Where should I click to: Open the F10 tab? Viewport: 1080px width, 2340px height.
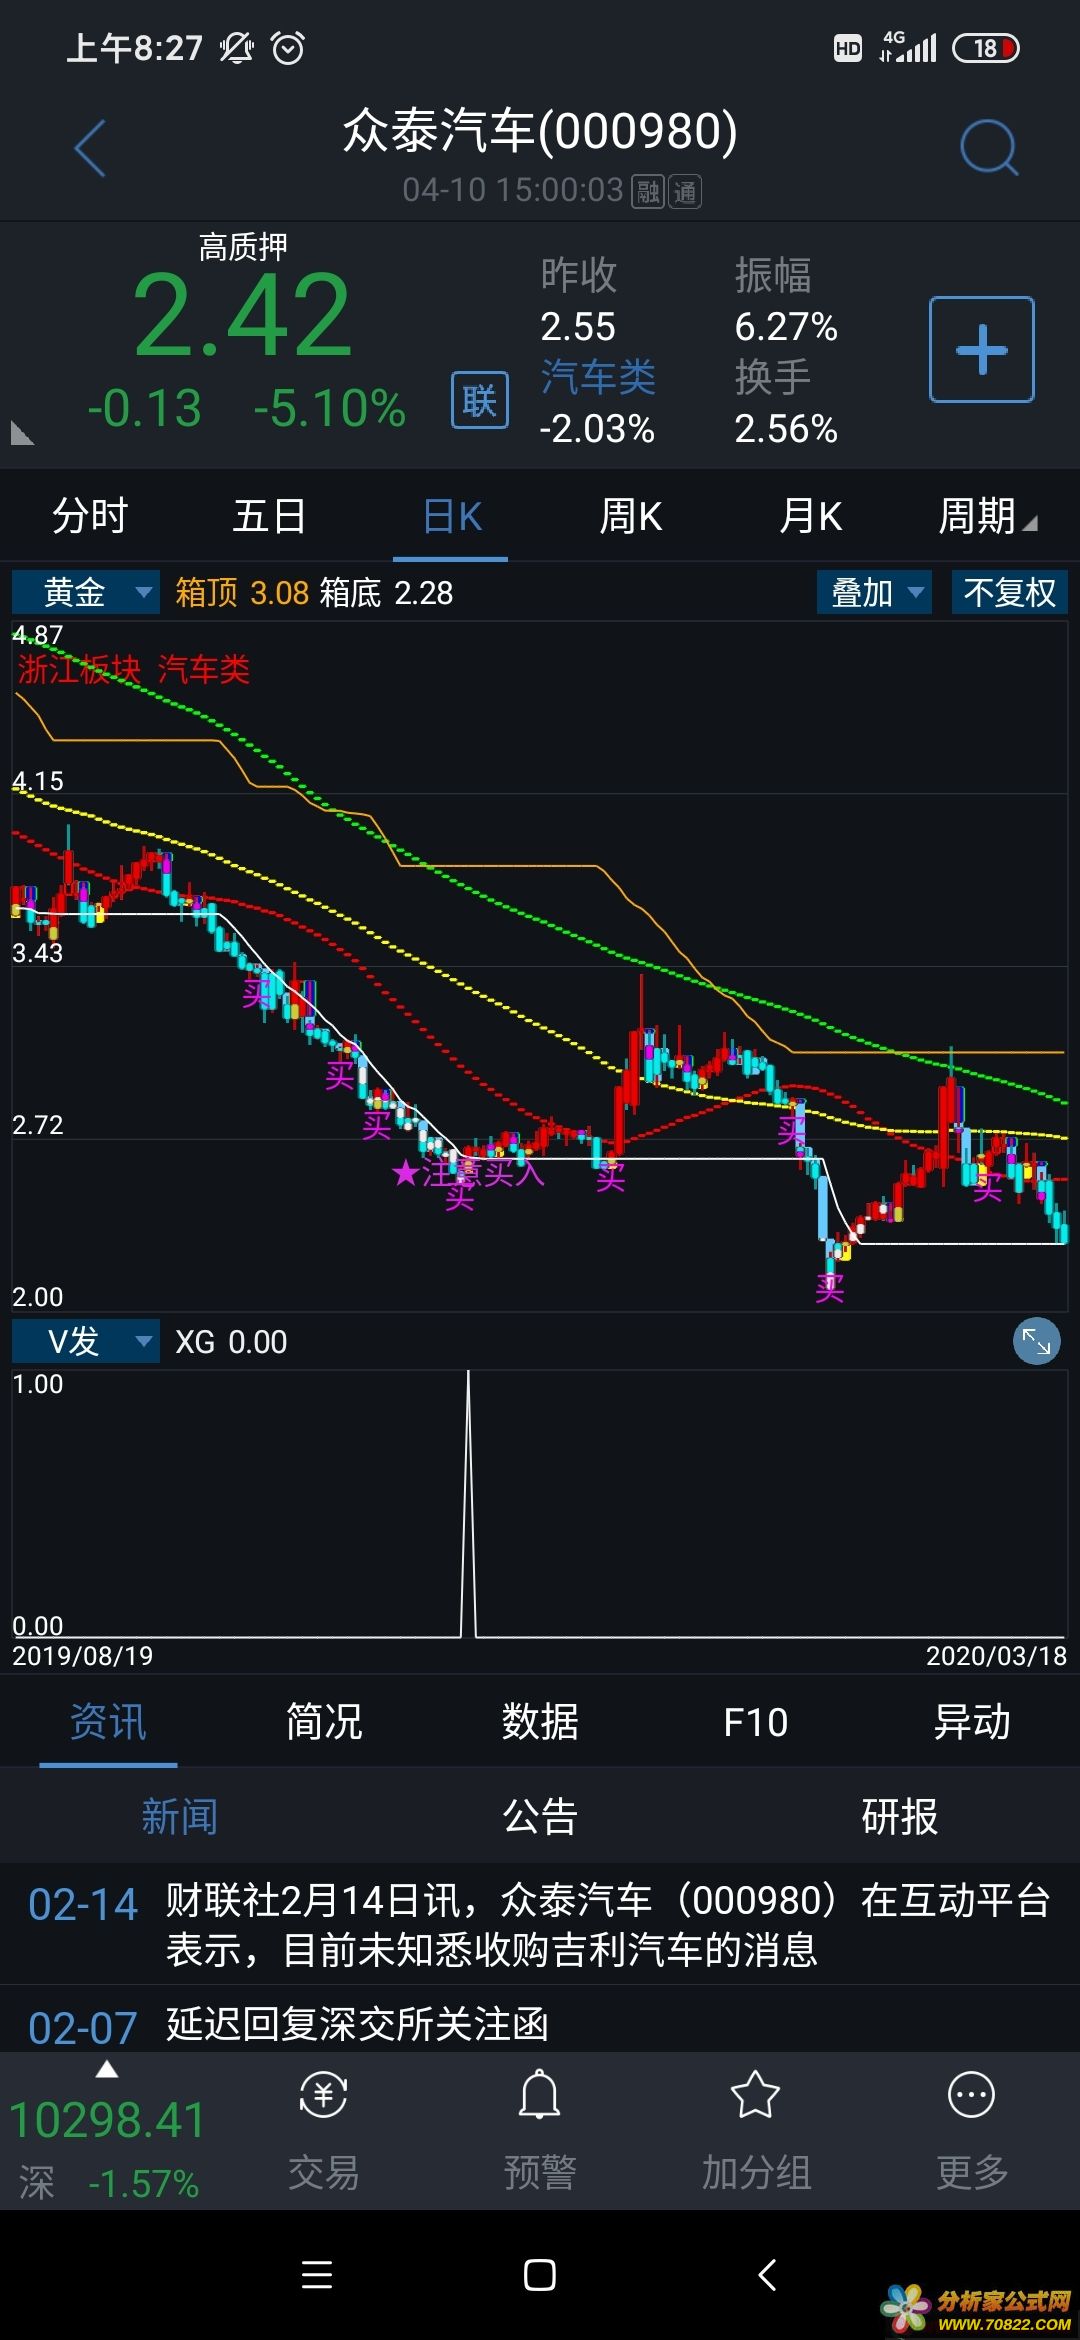click(756, 1722)
